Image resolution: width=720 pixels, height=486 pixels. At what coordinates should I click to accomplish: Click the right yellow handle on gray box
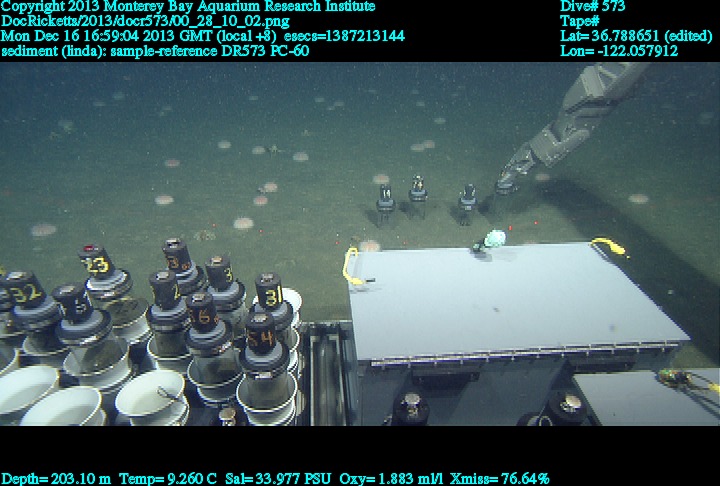pyautogui.click(x=609, y=246)
